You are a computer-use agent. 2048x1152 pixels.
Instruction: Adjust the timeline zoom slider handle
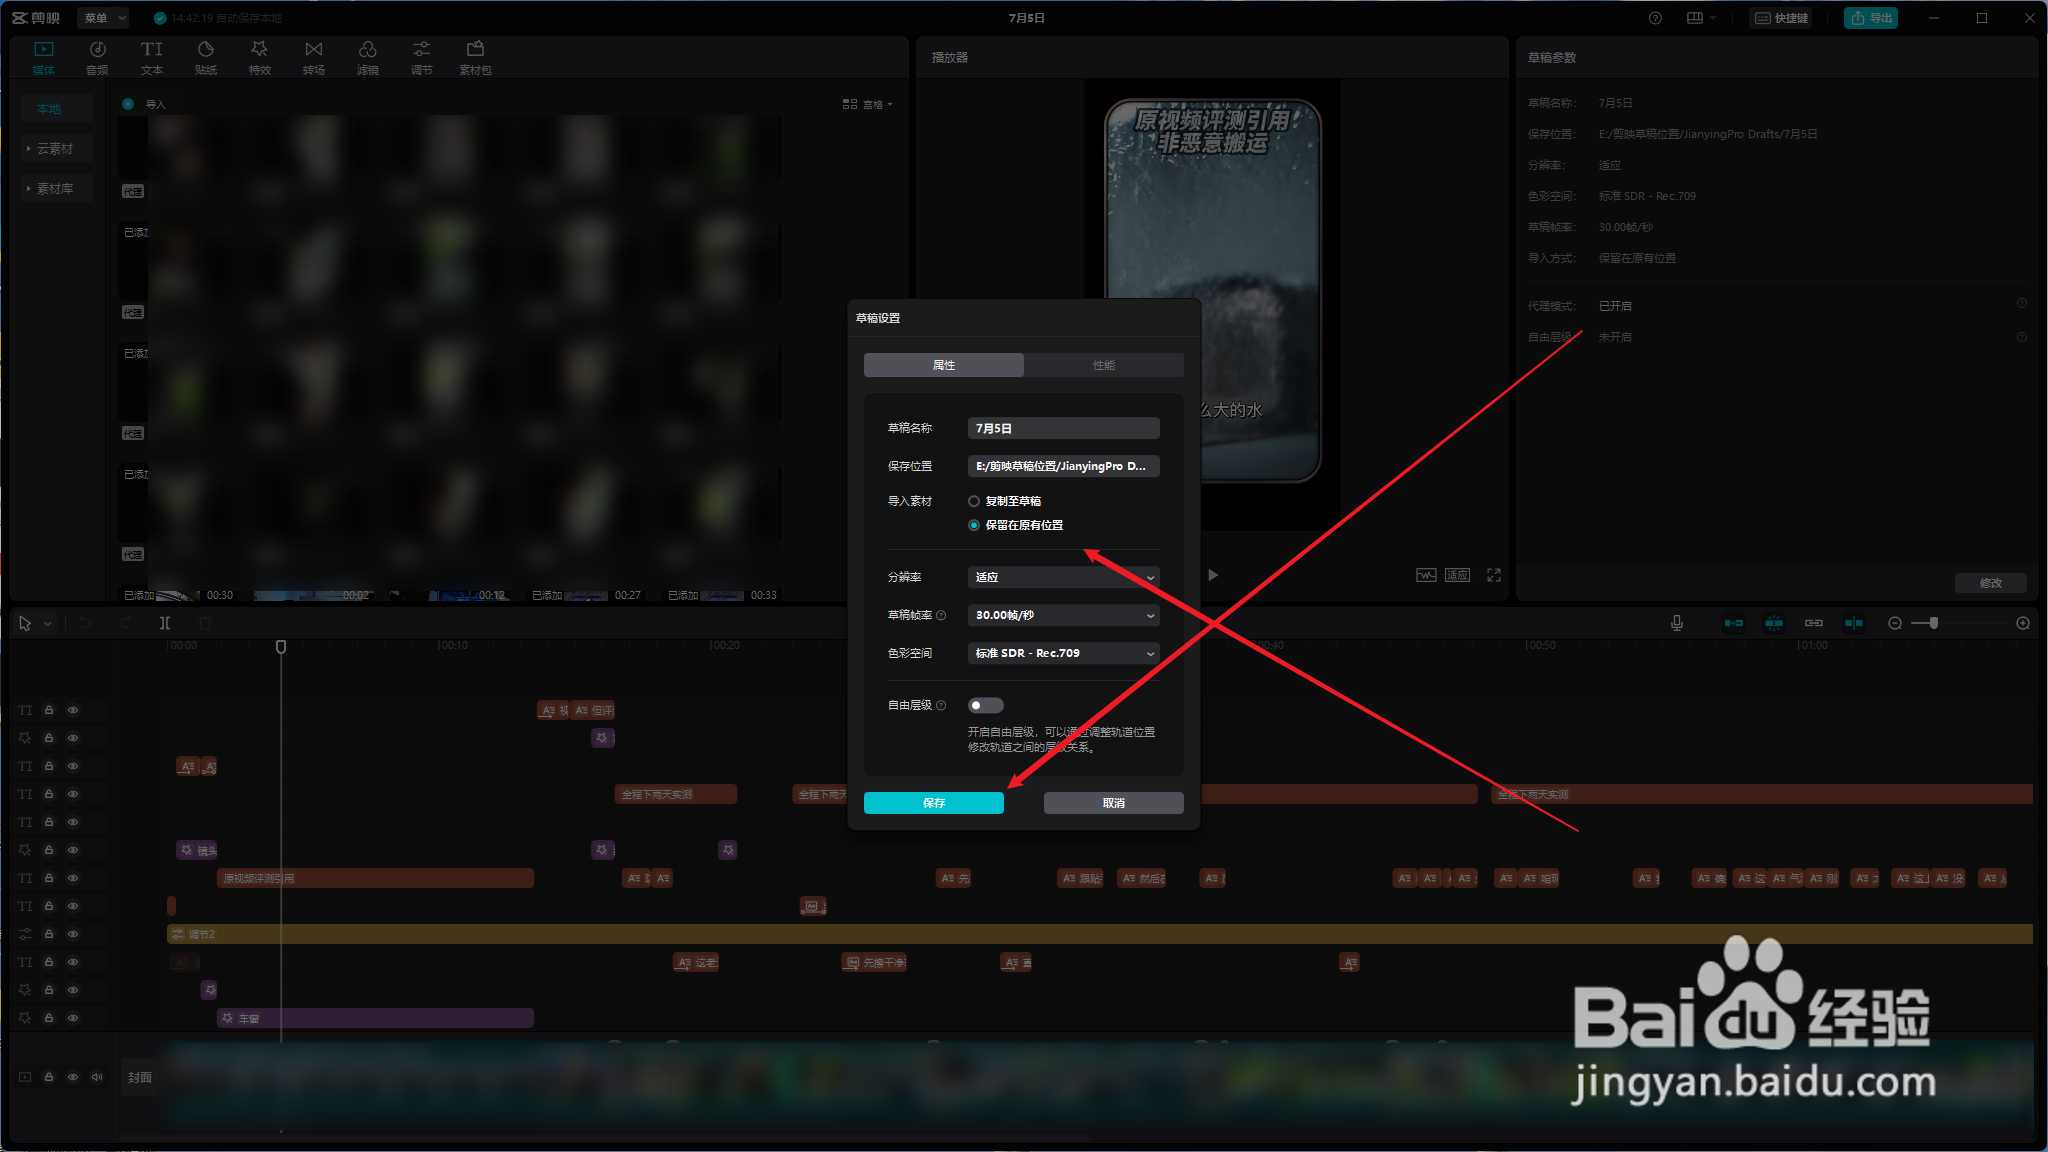coord(1934,623)
